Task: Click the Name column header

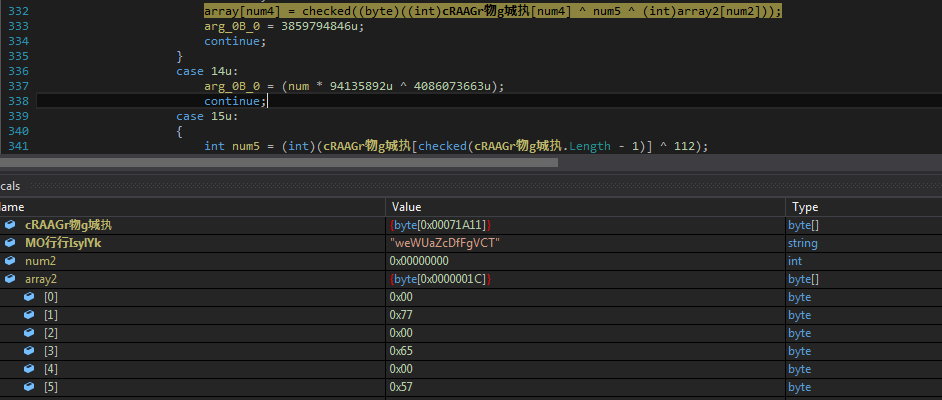Action: tap(12, 206)
